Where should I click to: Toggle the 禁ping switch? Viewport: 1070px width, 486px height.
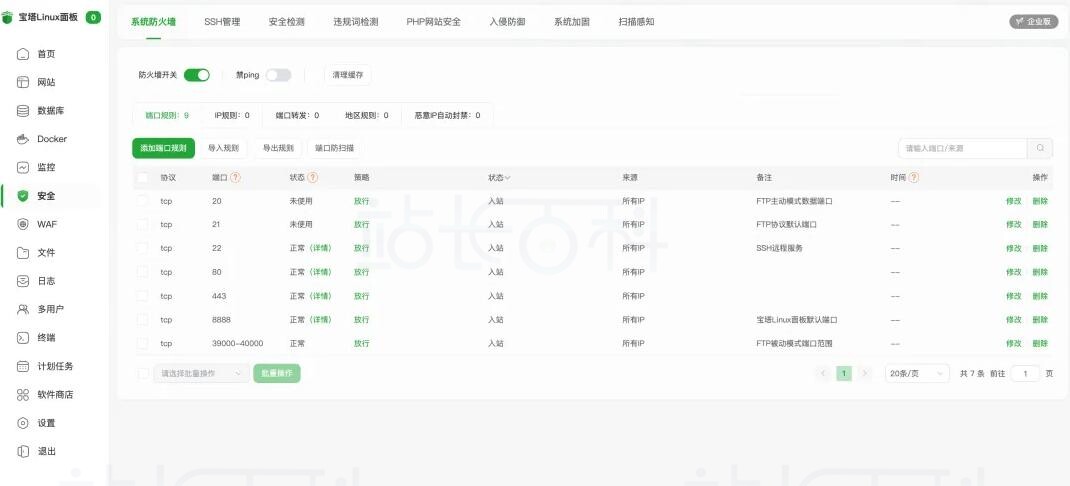coord(278,75)
